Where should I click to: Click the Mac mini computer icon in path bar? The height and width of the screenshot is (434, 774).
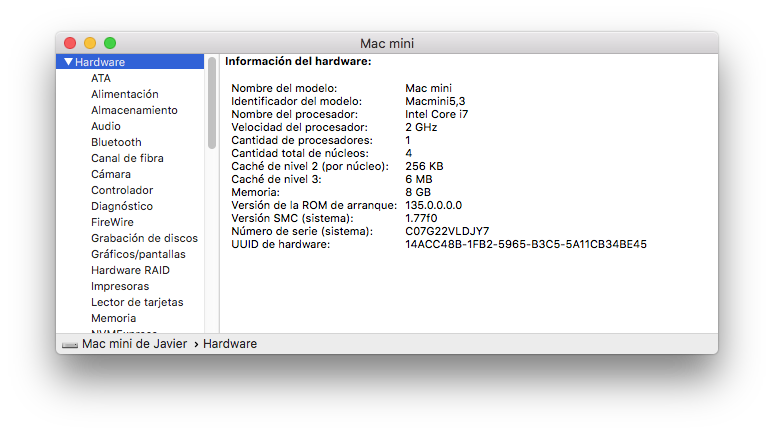[x=69, y=344]
